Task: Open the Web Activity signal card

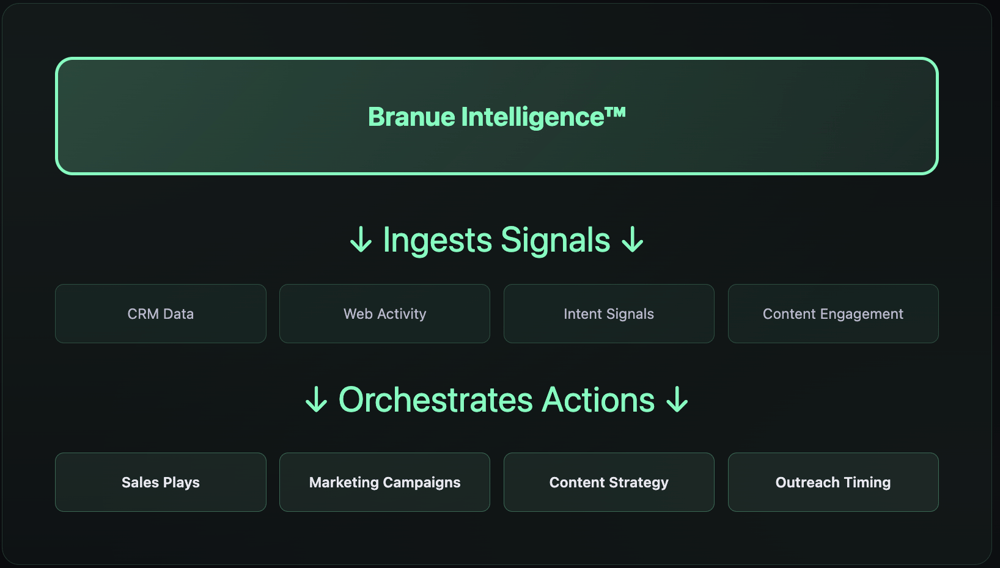Action: (x=385, y=314)
